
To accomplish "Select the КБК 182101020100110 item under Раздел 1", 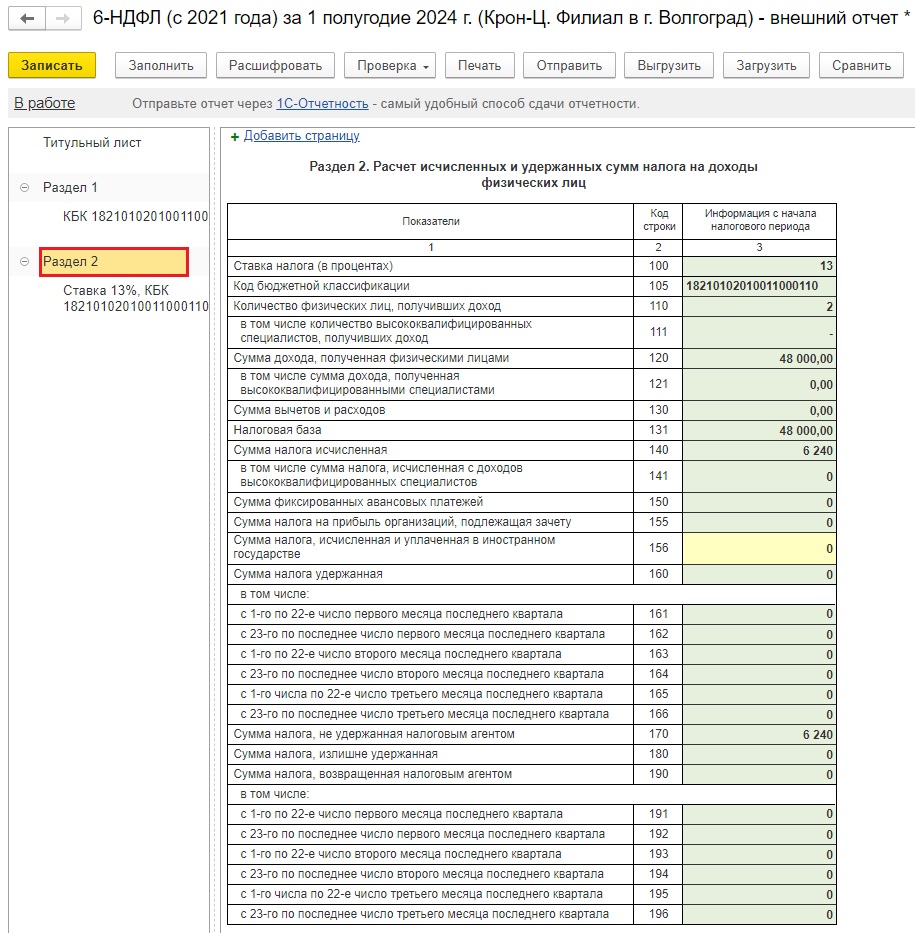I will [x=136, y=216].
